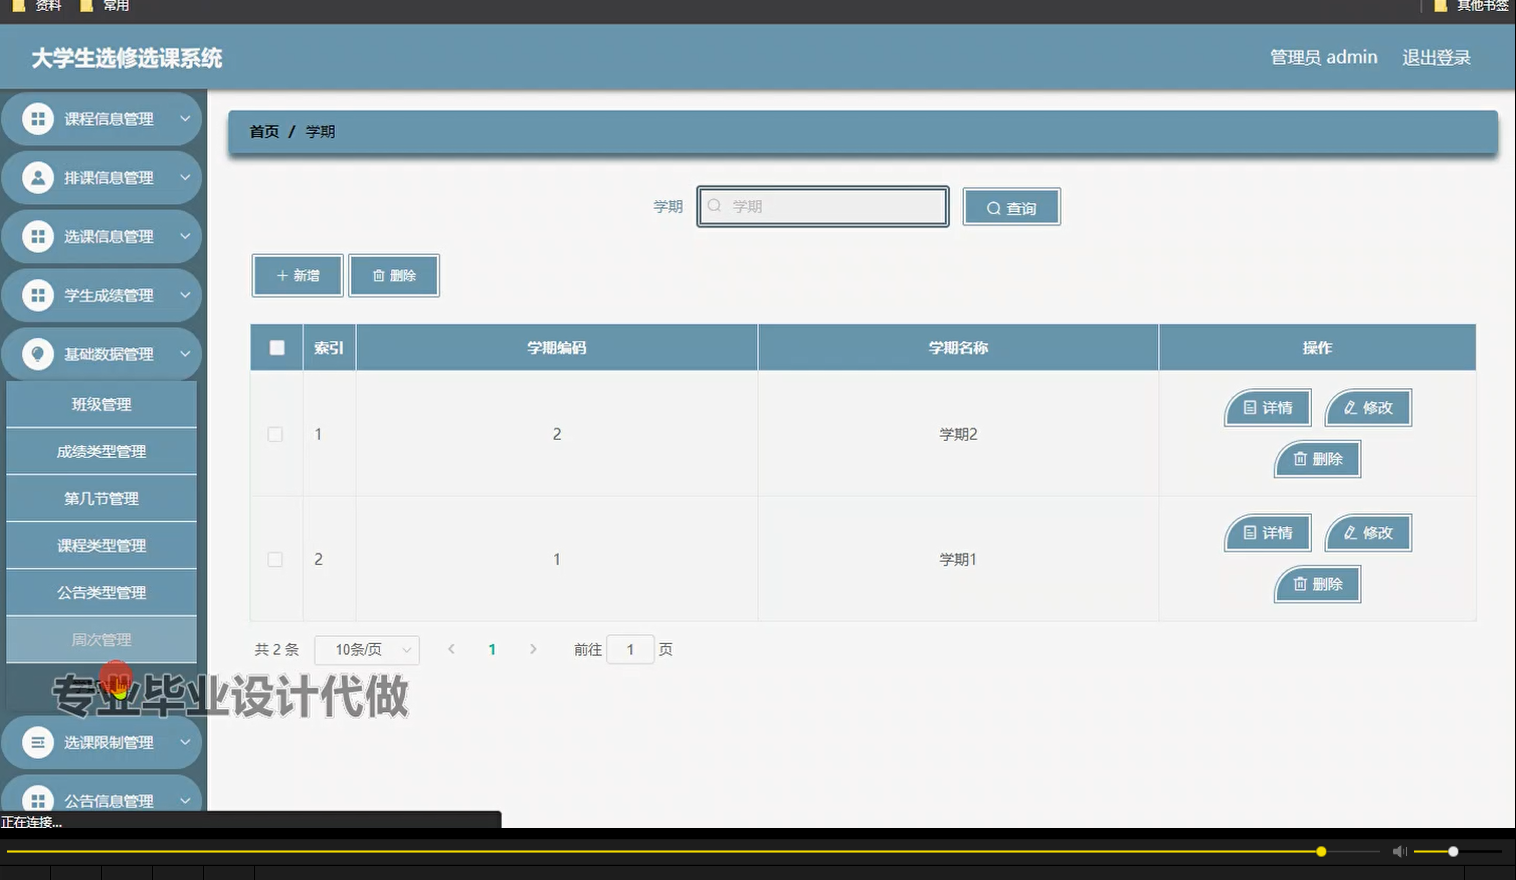Image resolution: width=1516 pixels, height=880 pixels.
Task: Open the 公告类型管理 submenu item
Action: pyautogui.click(x=101, y=592)
